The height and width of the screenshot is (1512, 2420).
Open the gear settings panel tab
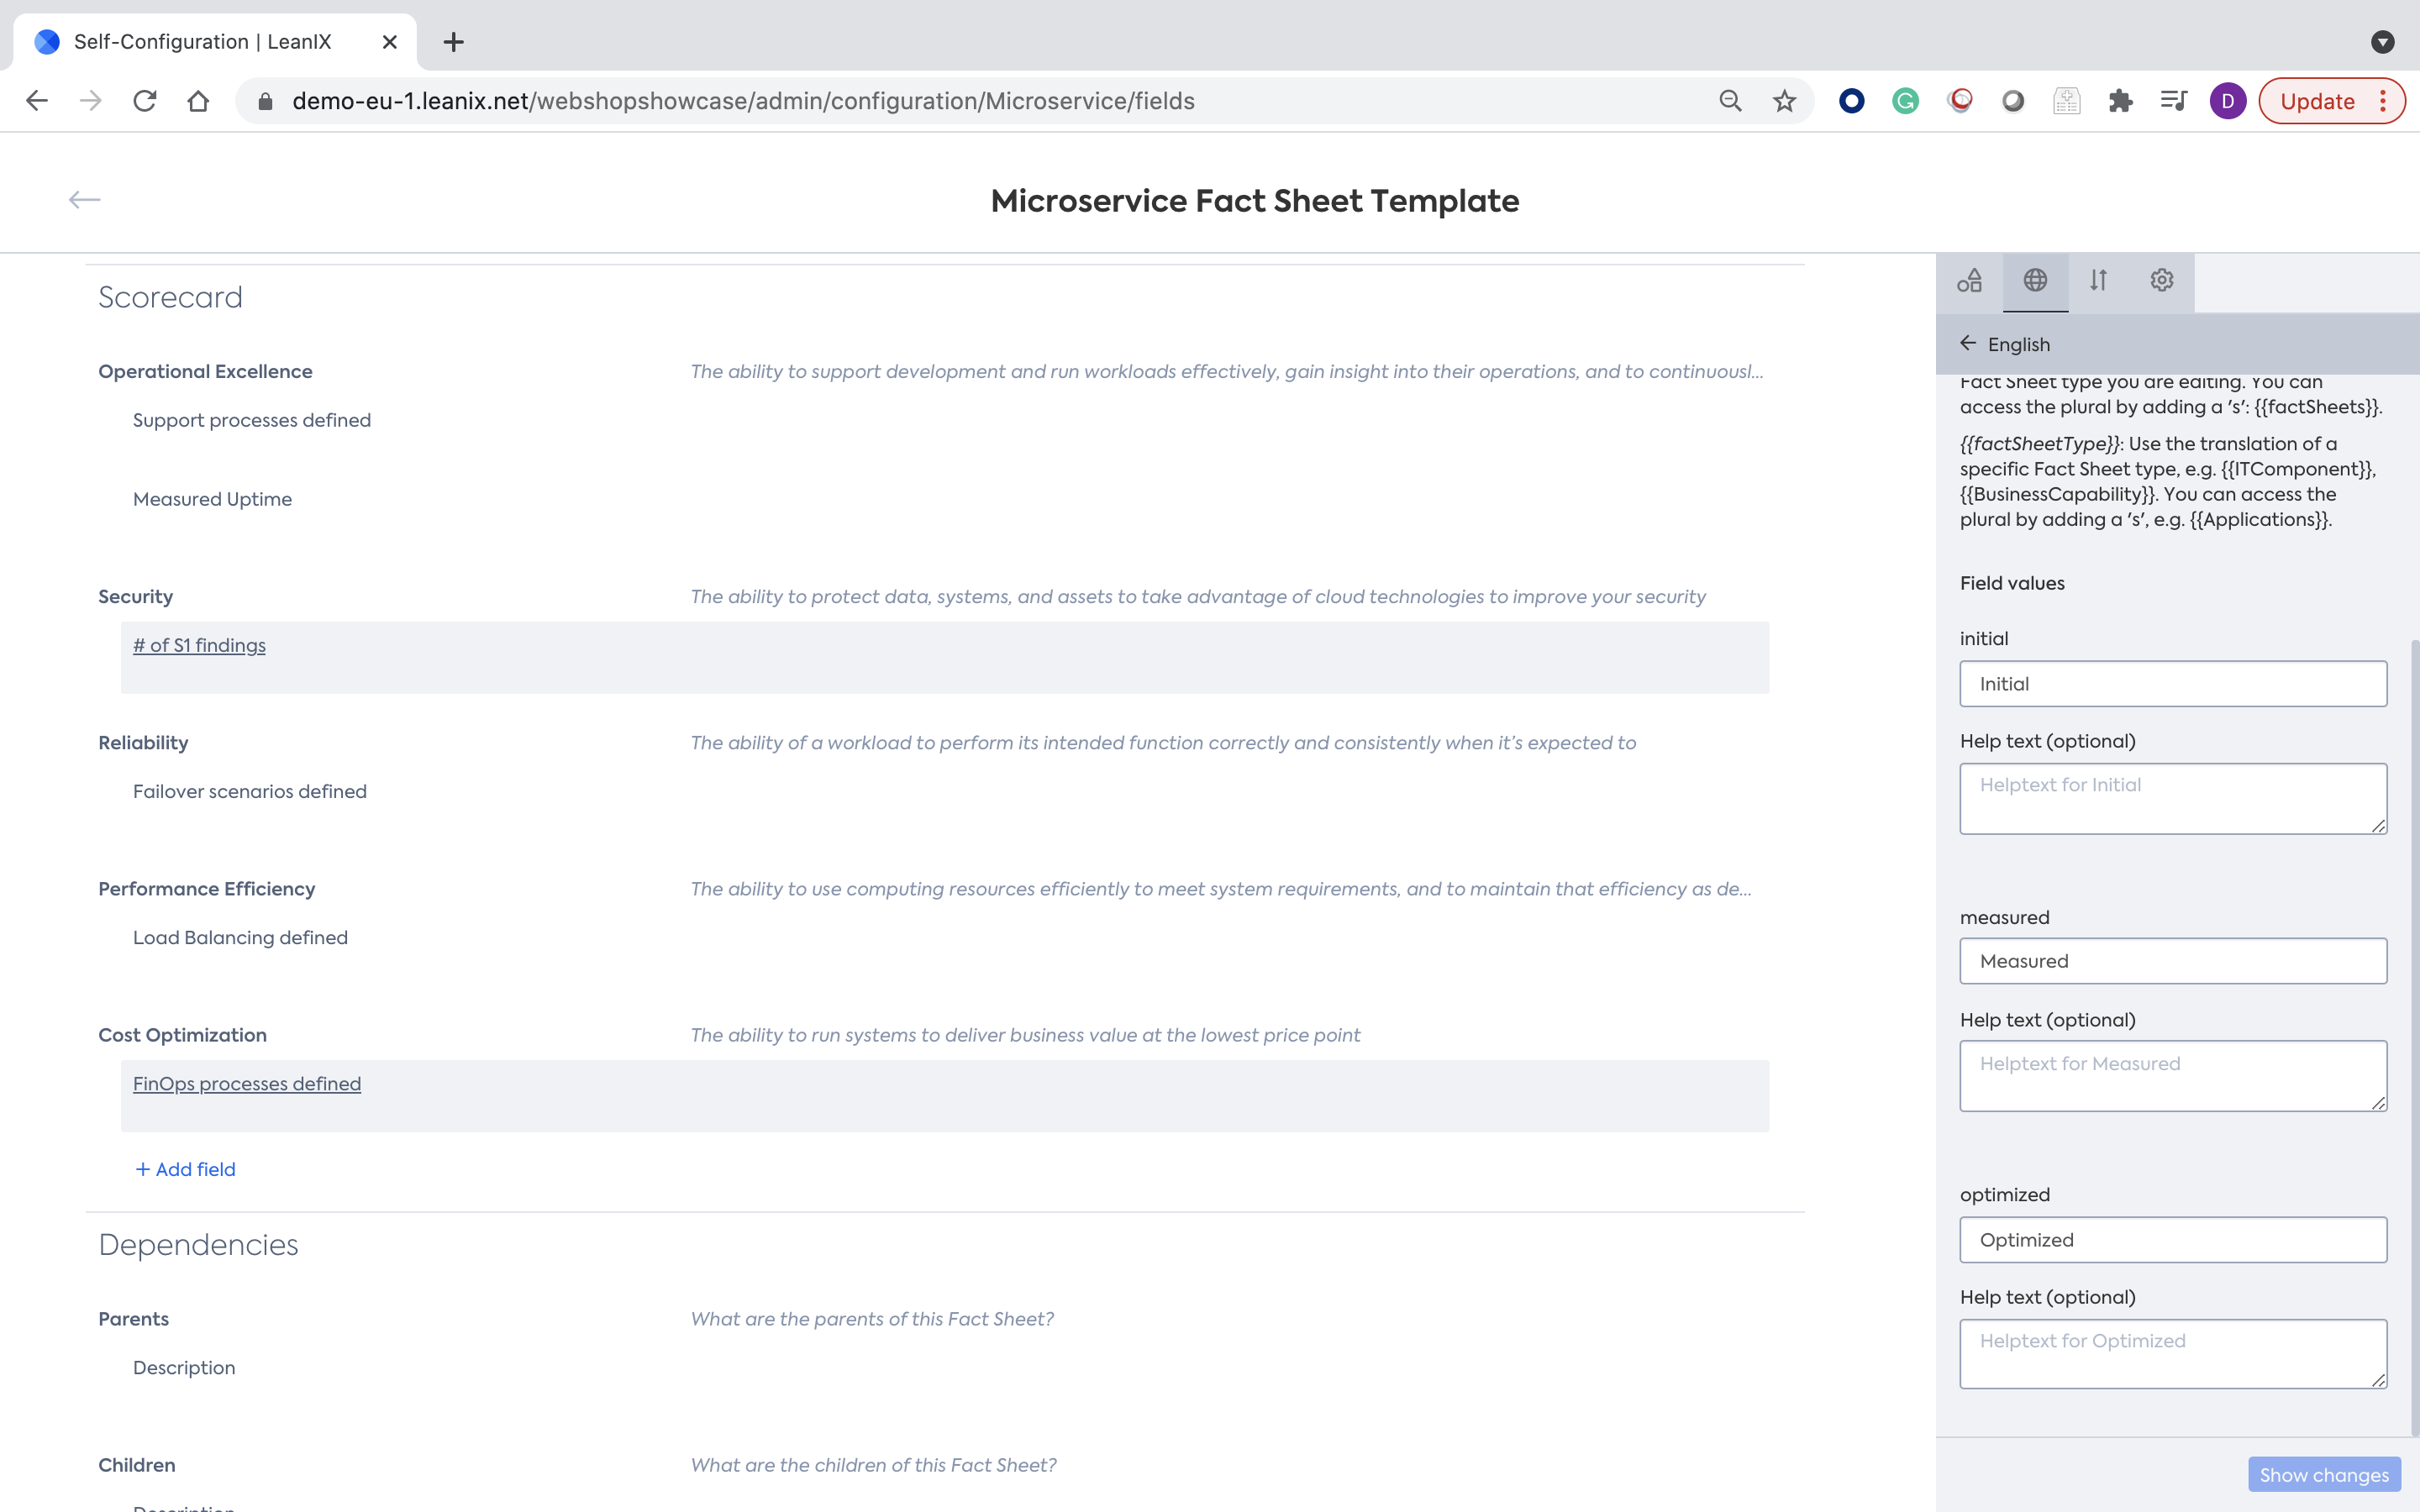click(2161, 281)
